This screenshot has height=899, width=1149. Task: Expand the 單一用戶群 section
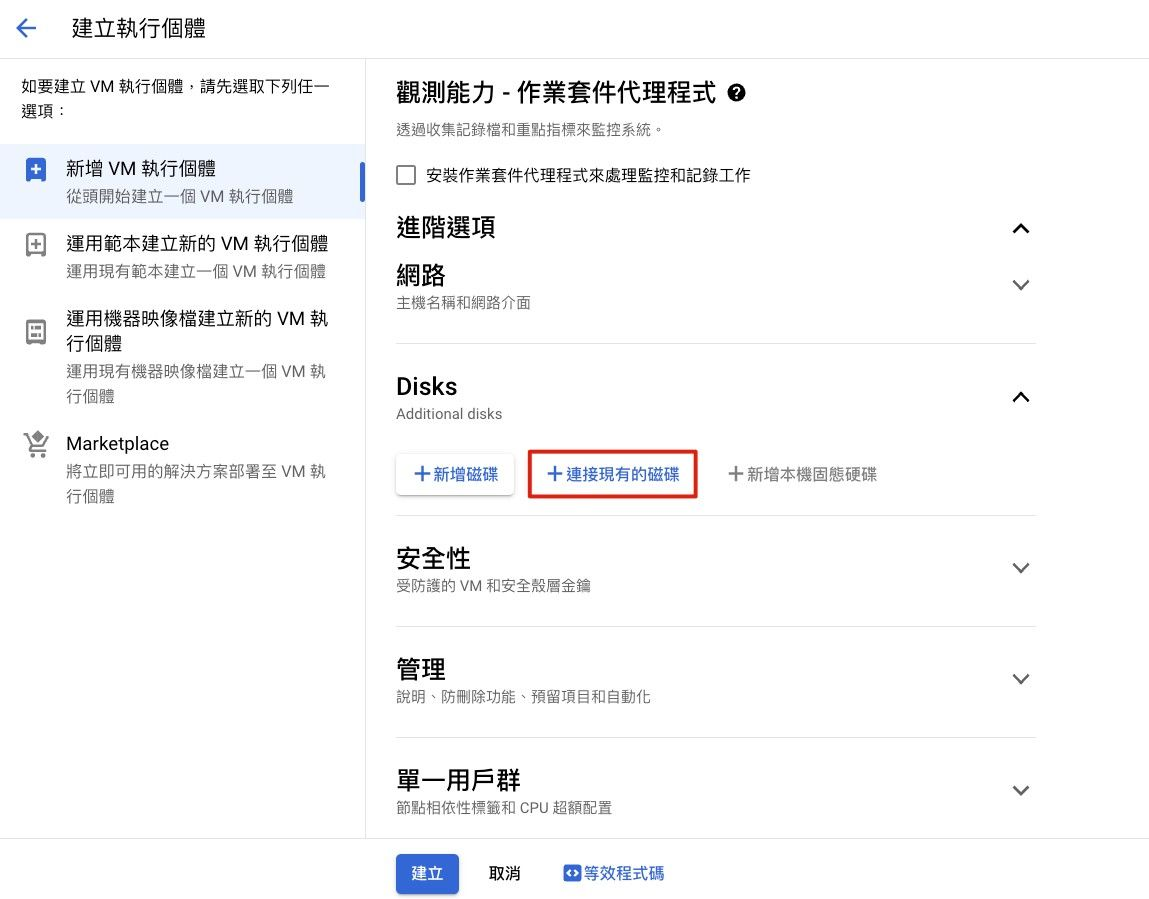point(1020,790)
